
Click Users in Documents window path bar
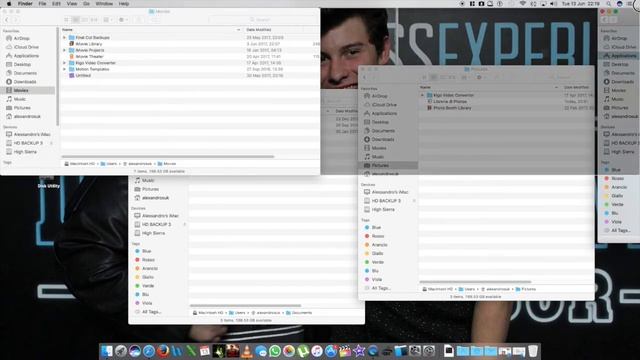click(237, 313)
